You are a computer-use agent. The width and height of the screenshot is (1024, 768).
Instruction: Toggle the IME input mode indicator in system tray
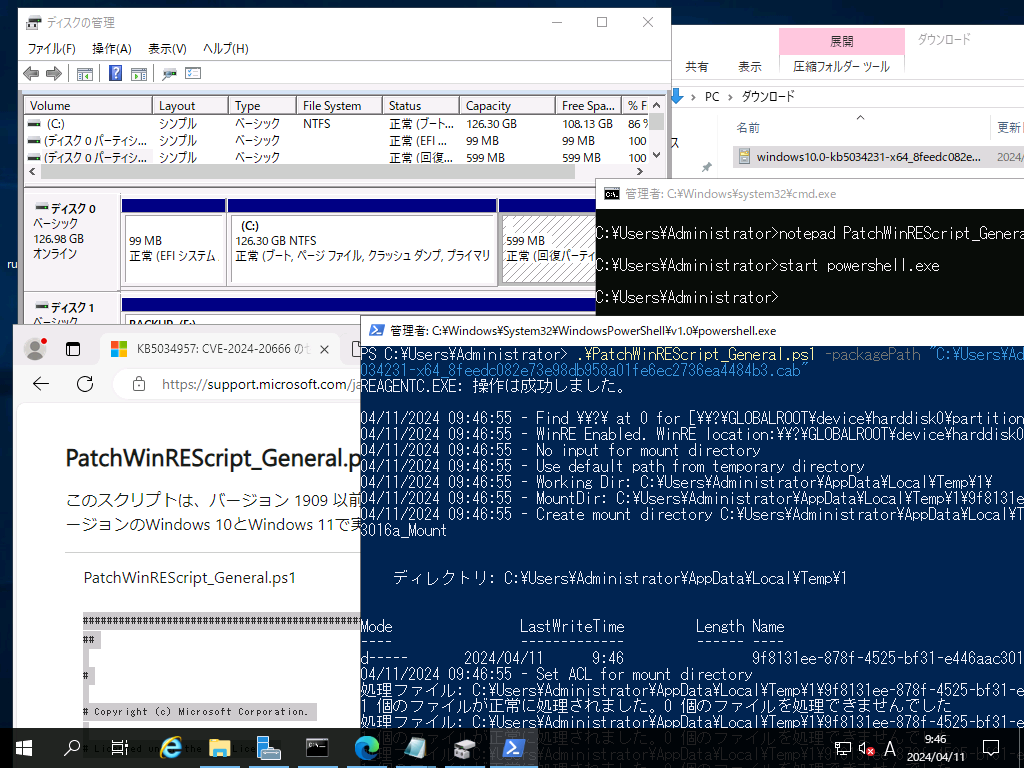(x=888, y=747)
